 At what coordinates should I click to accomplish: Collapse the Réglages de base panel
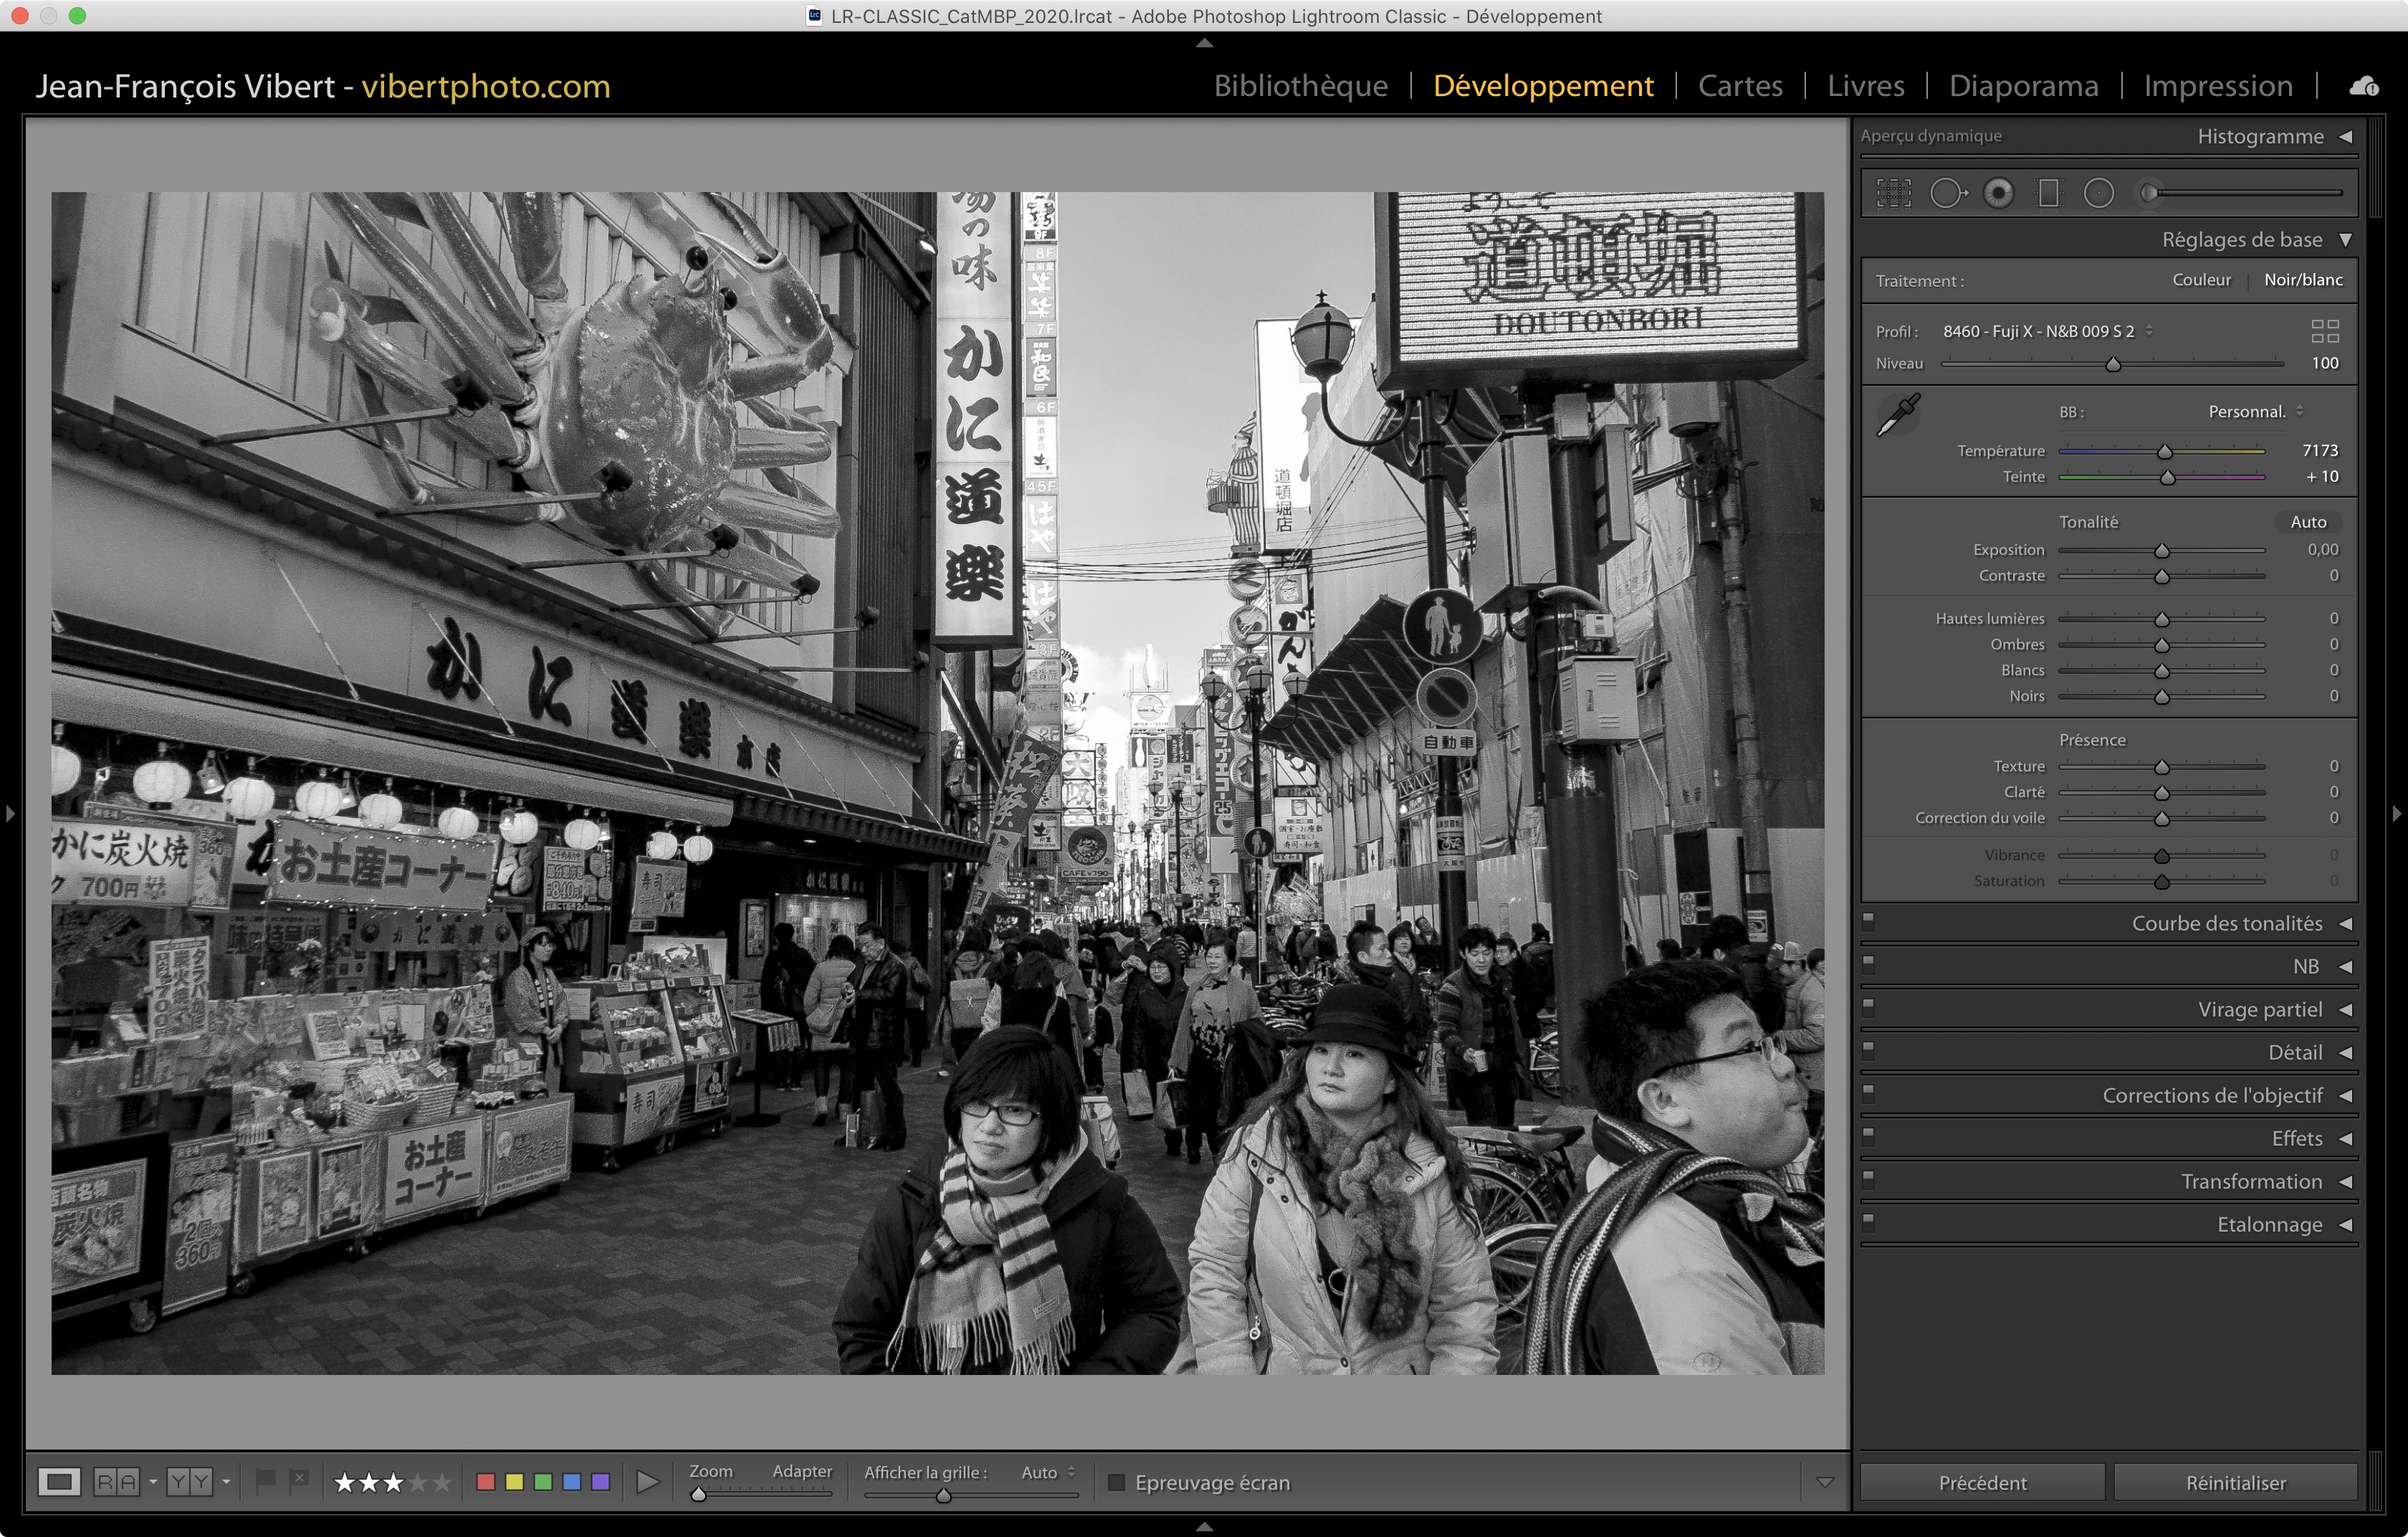pos(2345,240)
